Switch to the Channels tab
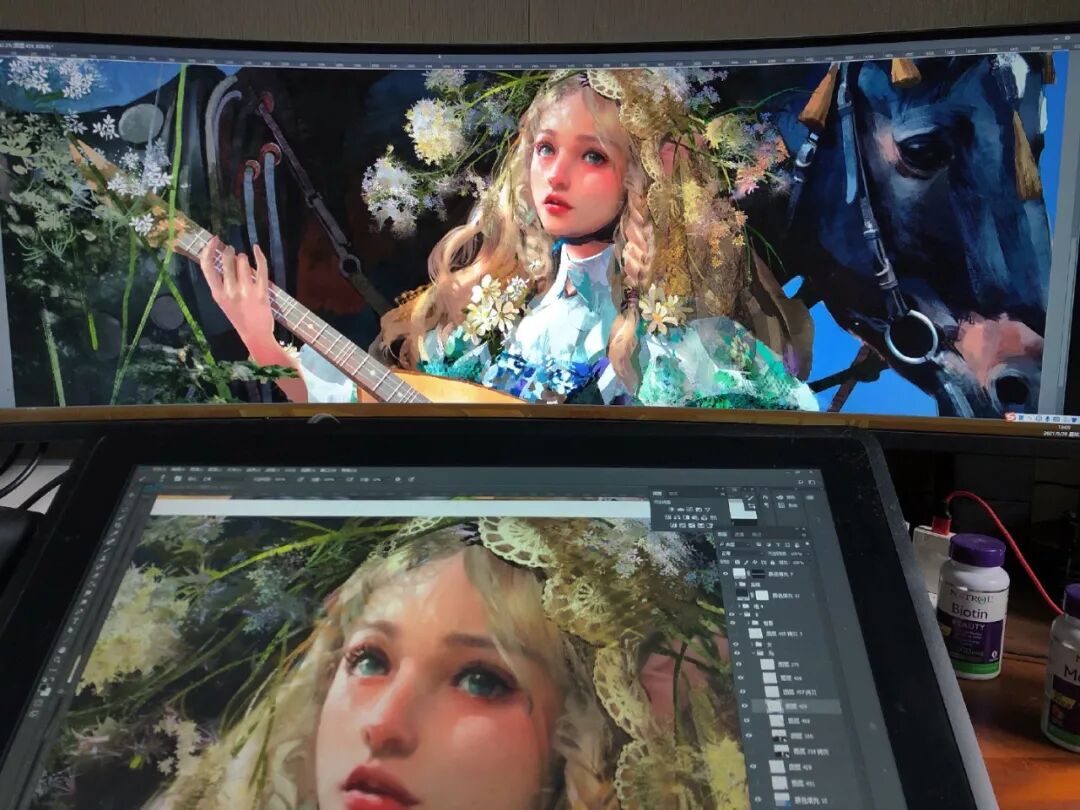This screenshot has width=1080, height=810. [x=739, y=534]
